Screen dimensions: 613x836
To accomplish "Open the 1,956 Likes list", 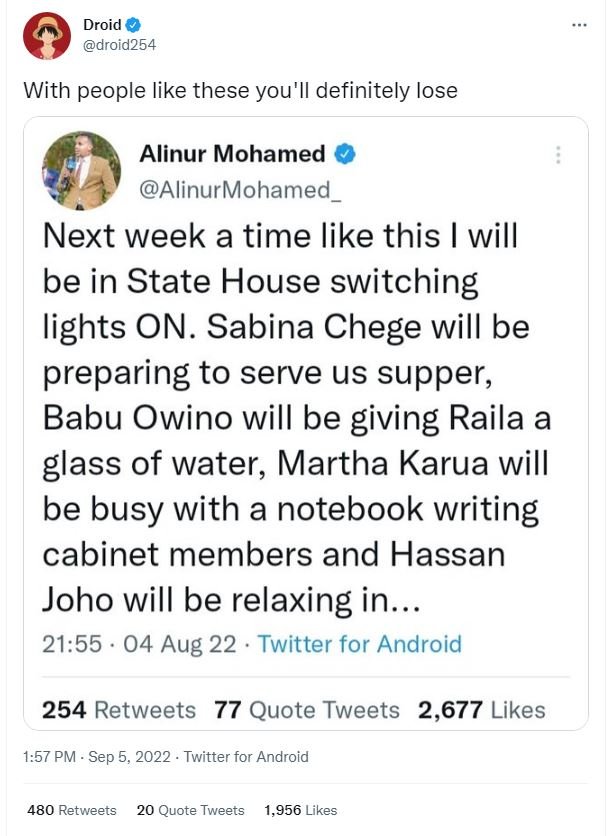I will (x=301, y=811).
